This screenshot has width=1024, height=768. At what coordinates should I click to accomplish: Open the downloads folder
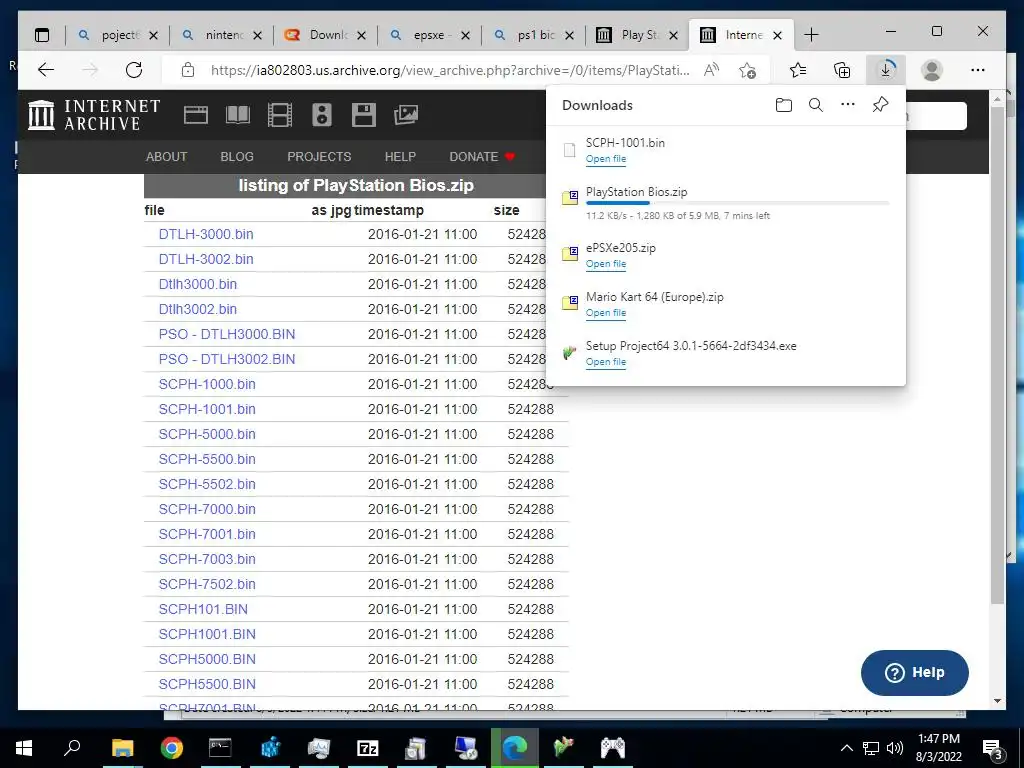coord(784,105)
